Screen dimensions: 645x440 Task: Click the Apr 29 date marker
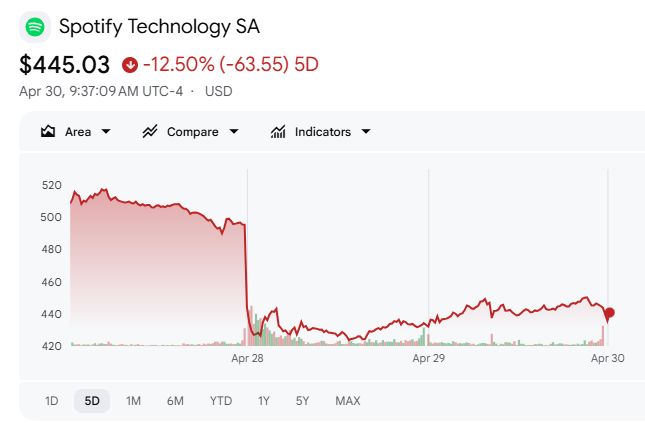tap(428, 357)
